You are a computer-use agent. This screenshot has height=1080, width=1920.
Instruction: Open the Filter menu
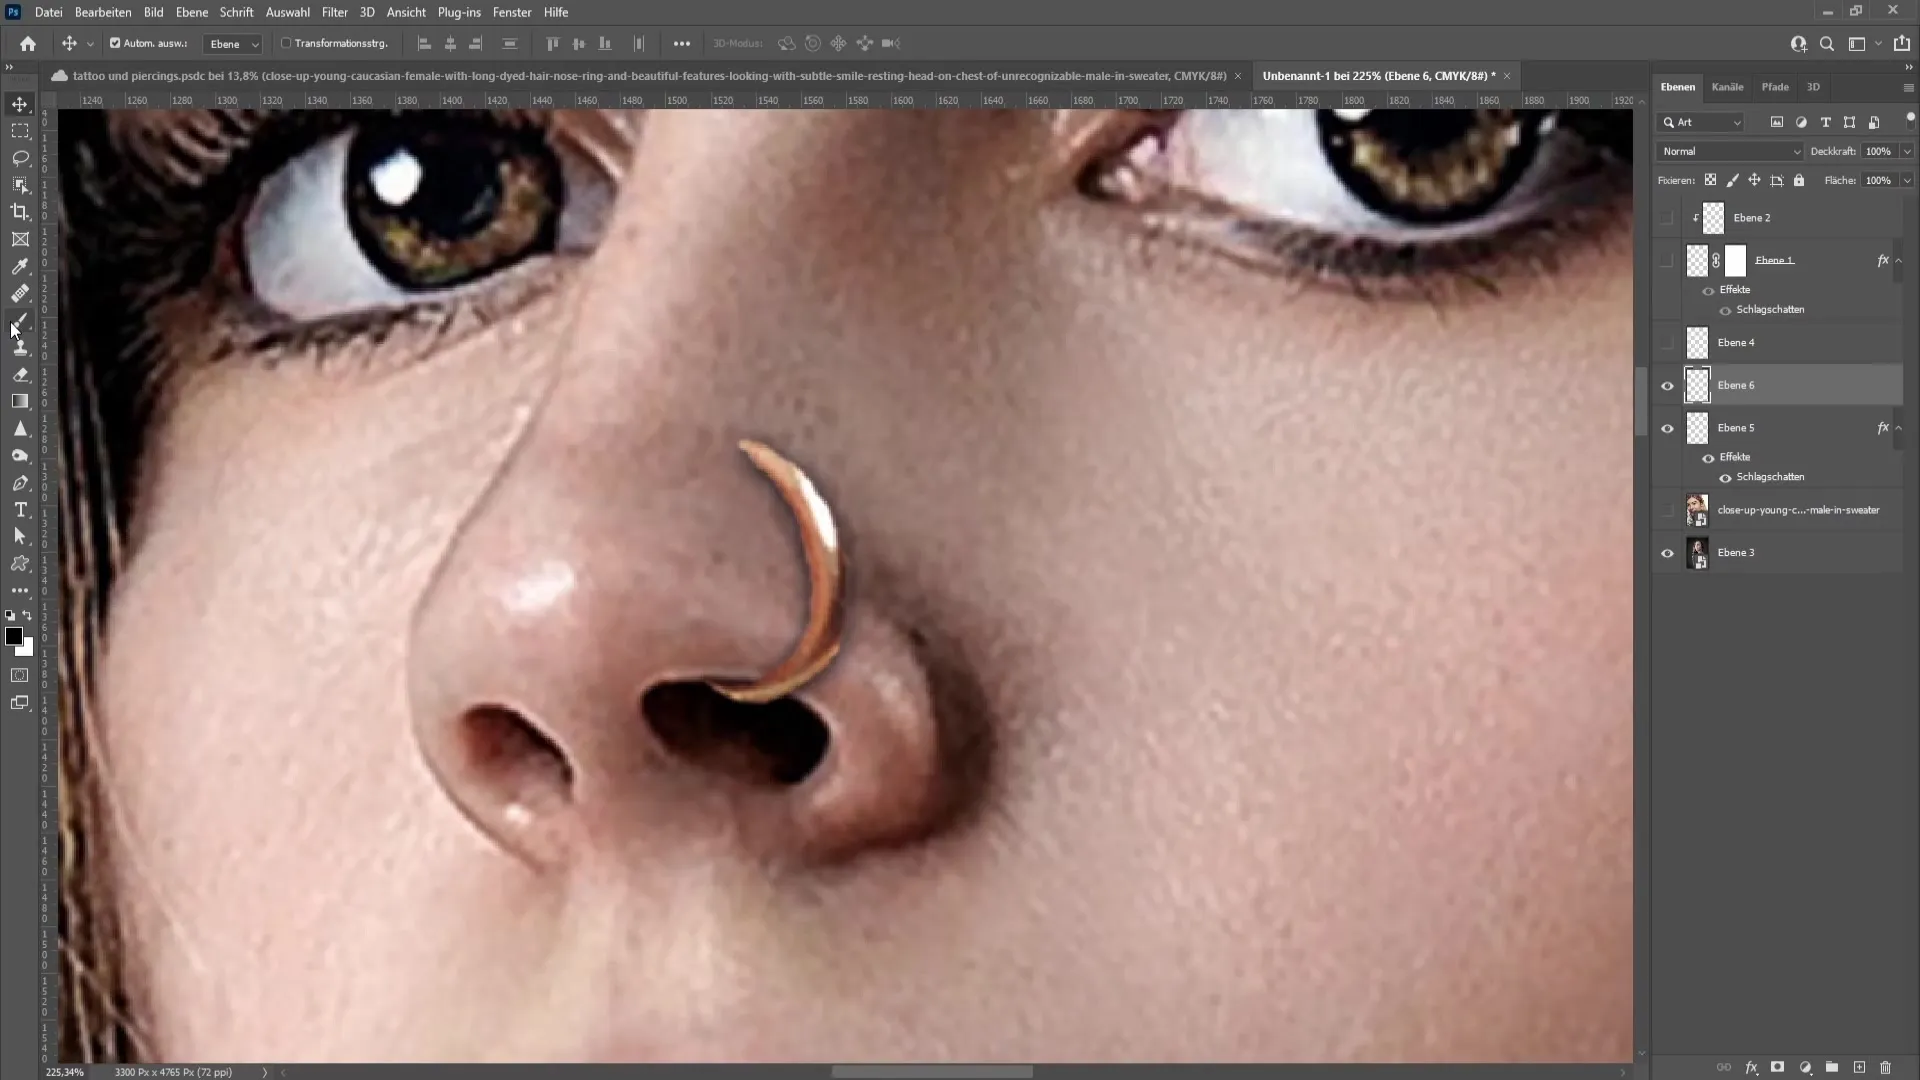coord(334,12)
